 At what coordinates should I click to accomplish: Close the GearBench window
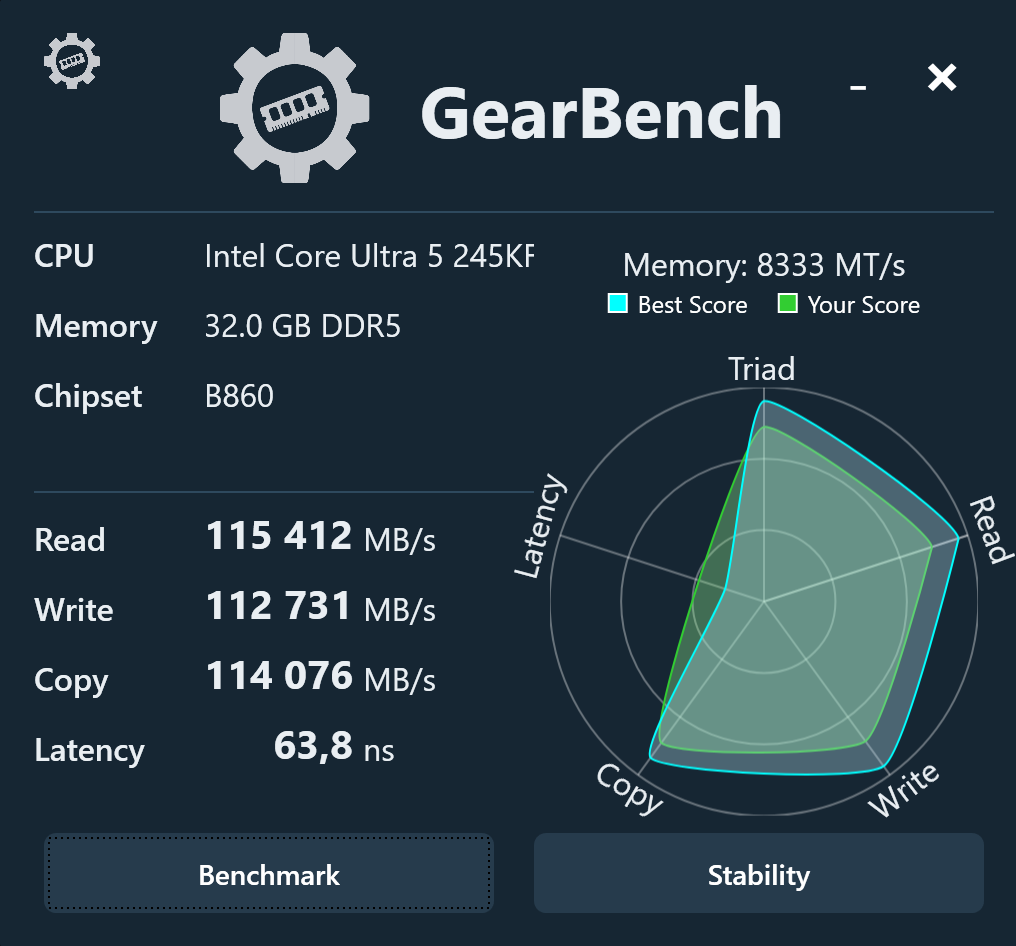pos(942,77)
